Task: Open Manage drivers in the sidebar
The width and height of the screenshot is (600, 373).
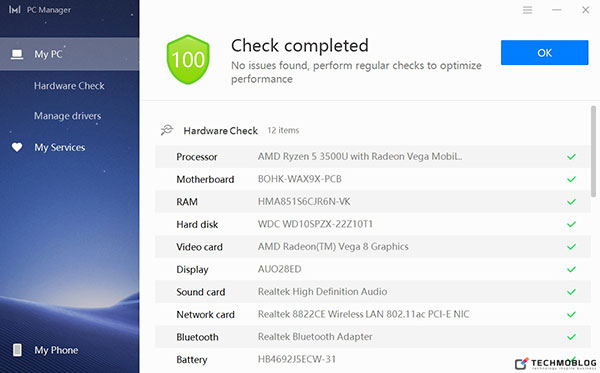Action: [x=67, y=116]
